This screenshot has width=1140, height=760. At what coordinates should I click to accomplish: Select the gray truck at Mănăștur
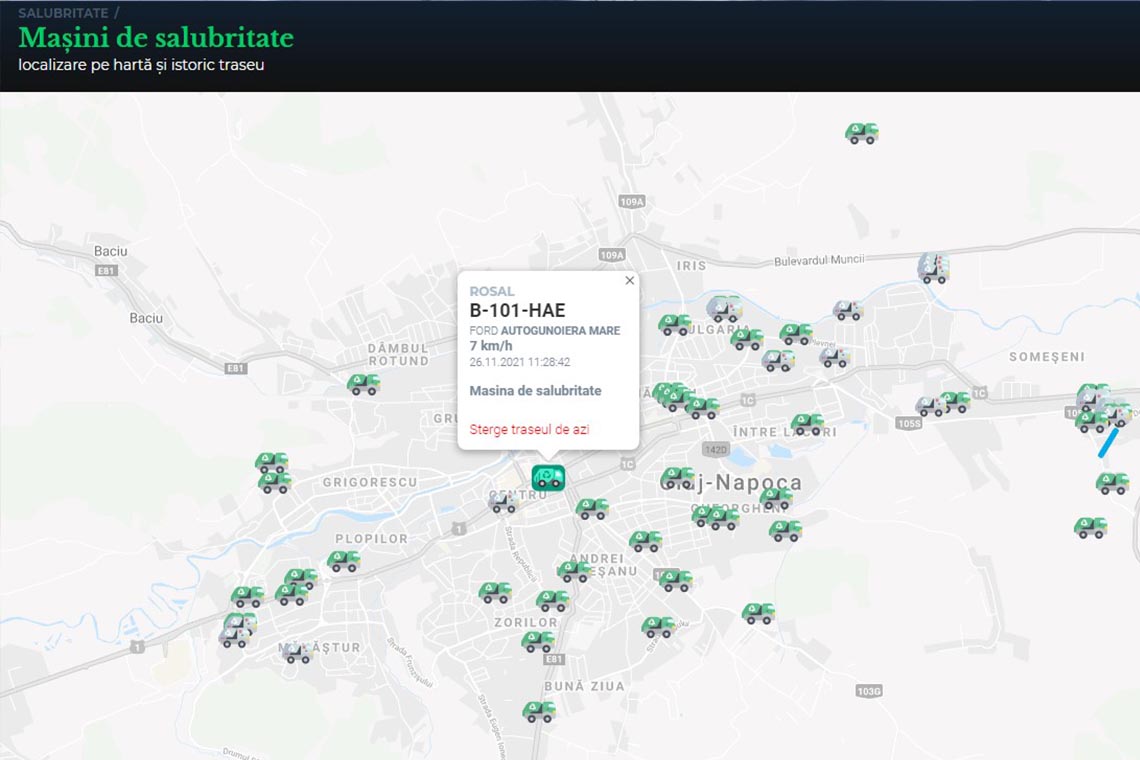pos(295,653)
